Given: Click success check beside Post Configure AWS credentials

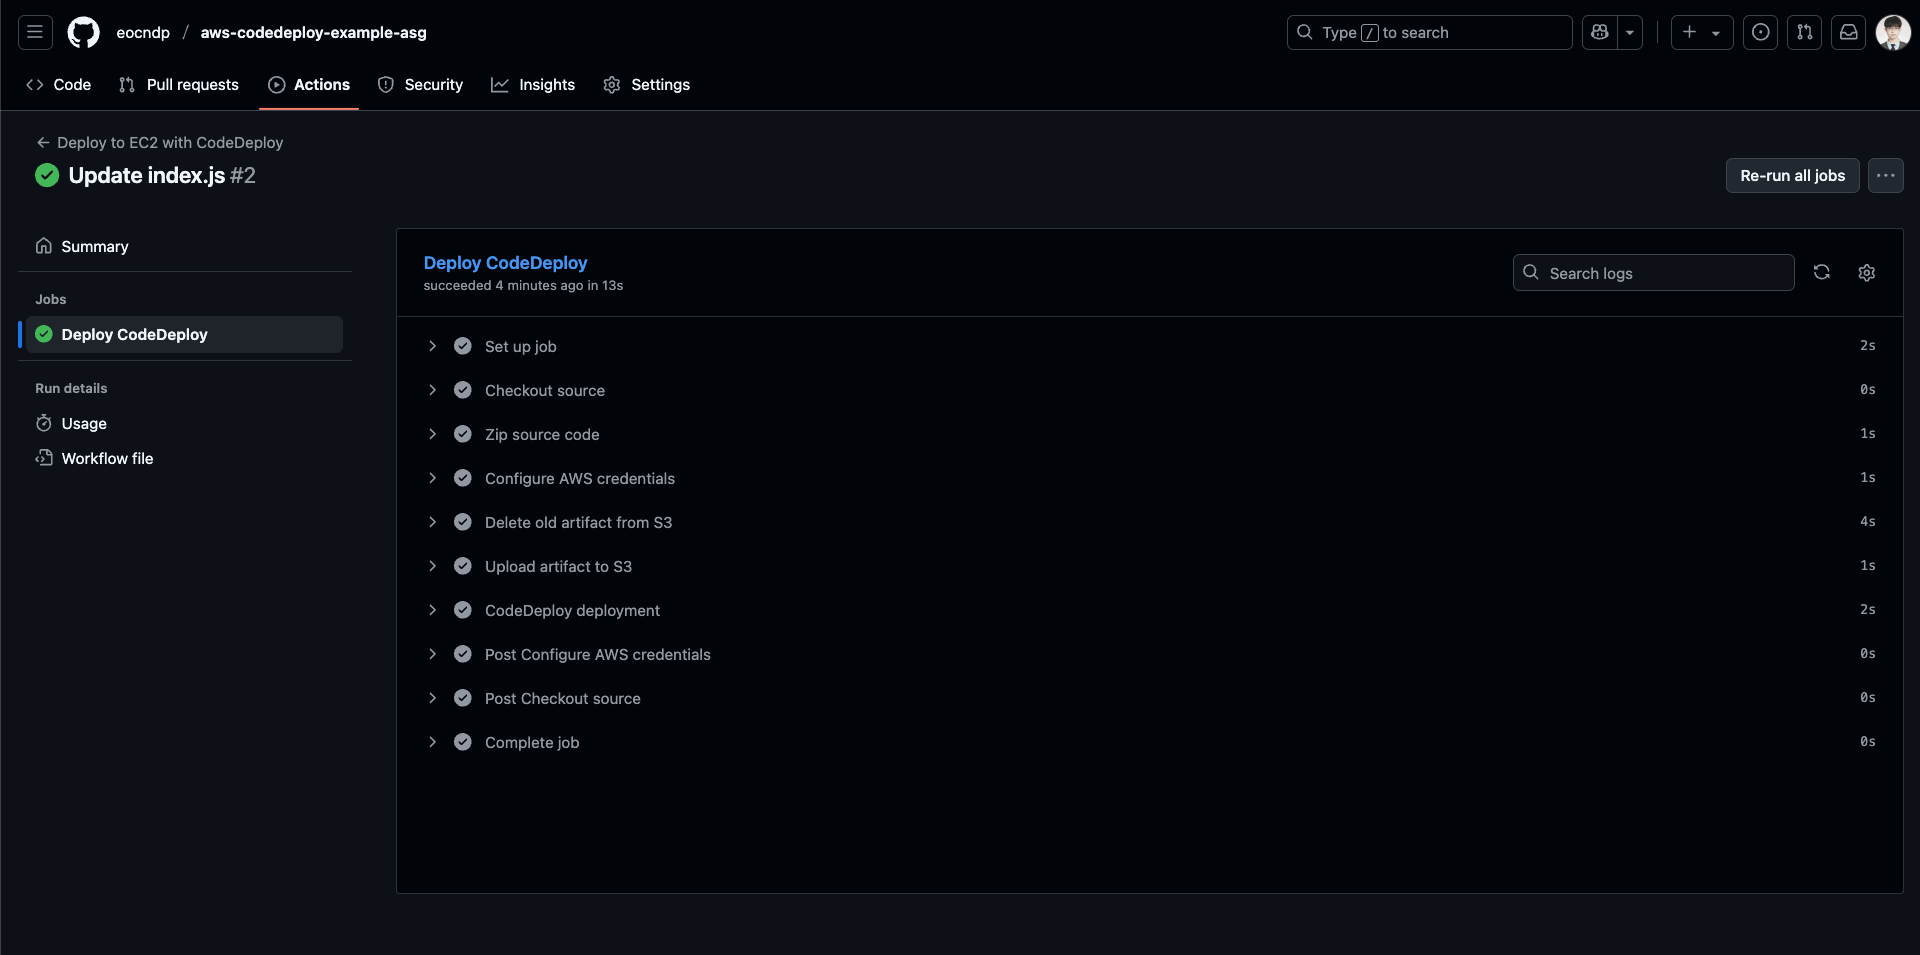Looking at the screenshot, I should [463, 654].
